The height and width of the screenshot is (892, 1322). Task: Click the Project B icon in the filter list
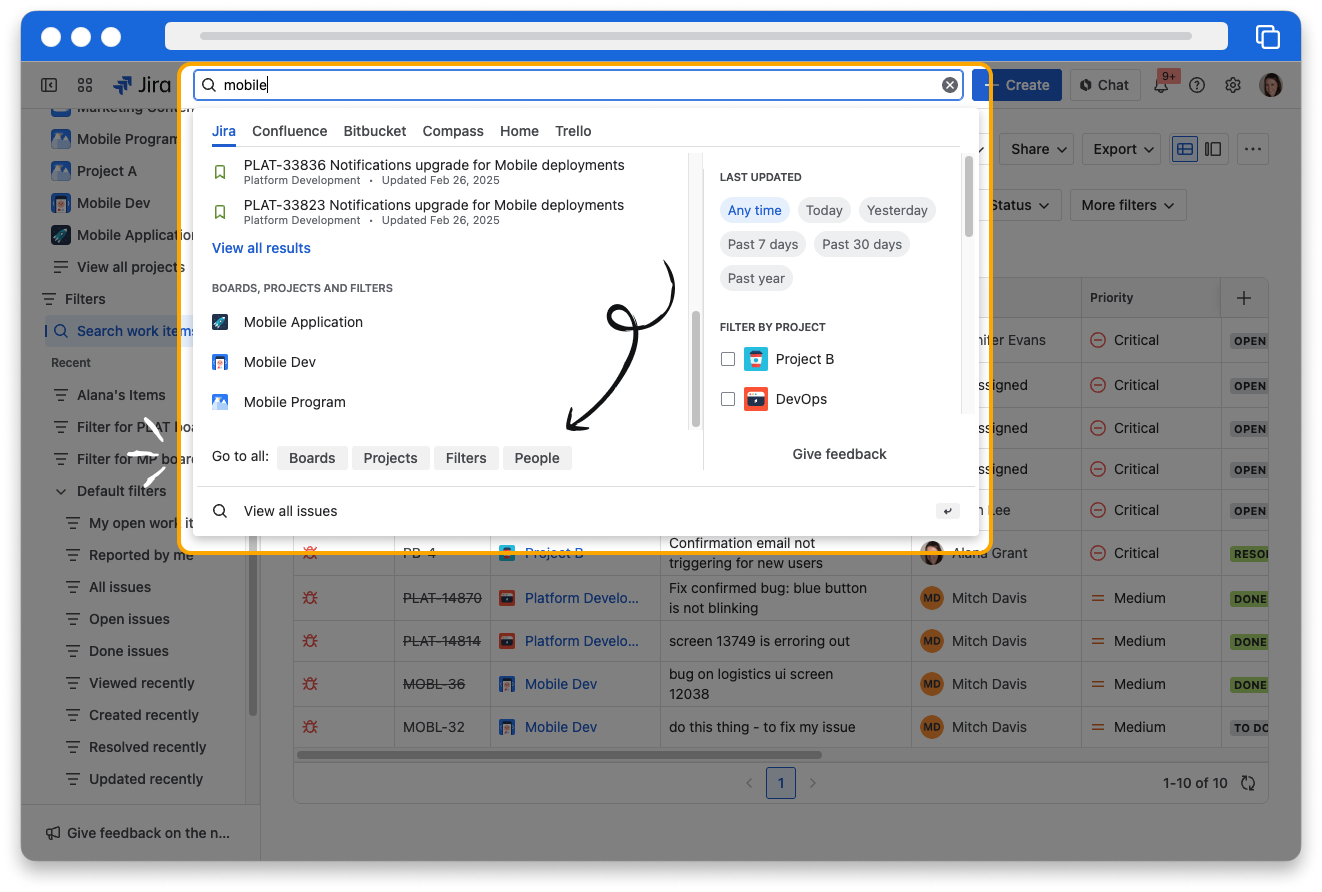(x=756, y=359)
